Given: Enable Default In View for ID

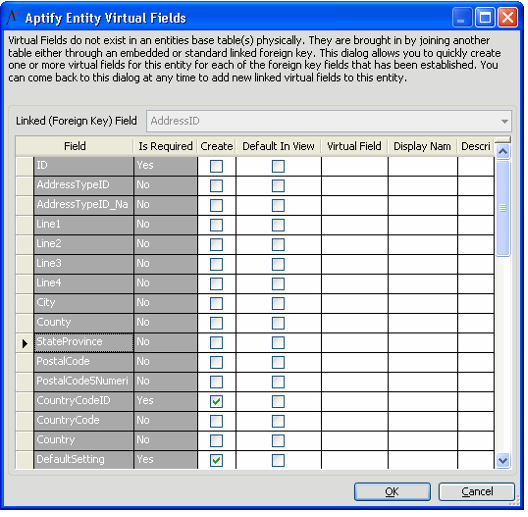Looking at the screenshot, I should 278,166.
